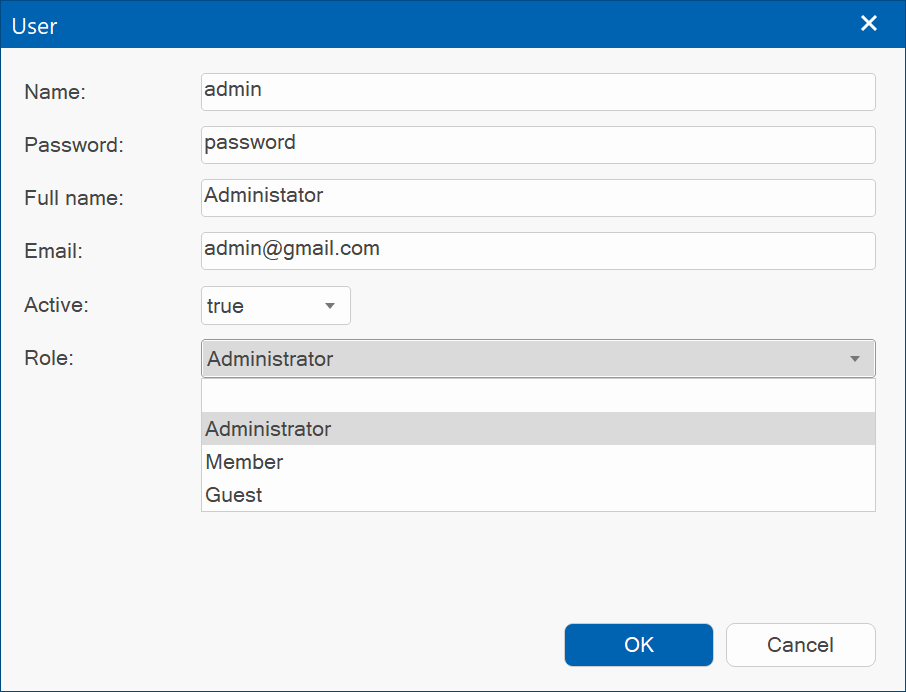Choose the blank role option
906x692 pixels.
click(538, 396)
